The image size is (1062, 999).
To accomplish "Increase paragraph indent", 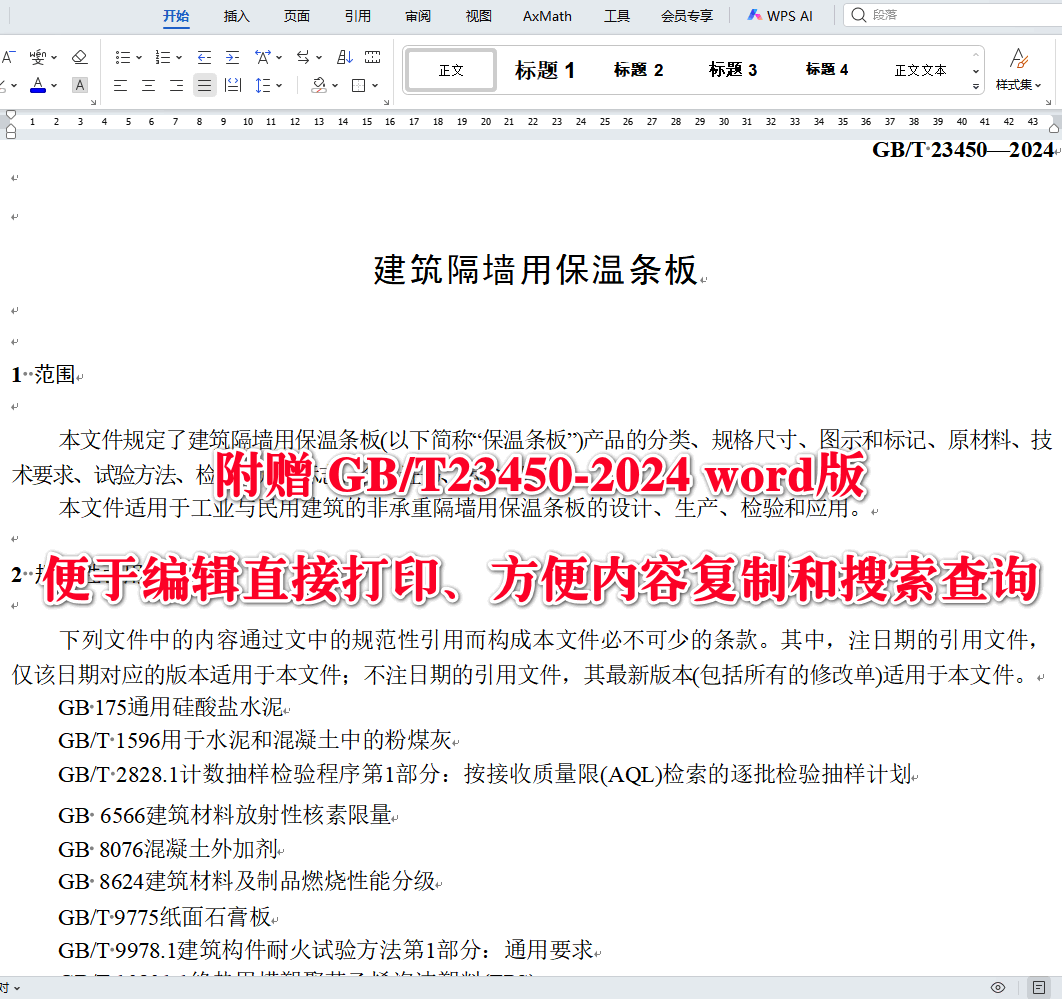I will 232,56.
